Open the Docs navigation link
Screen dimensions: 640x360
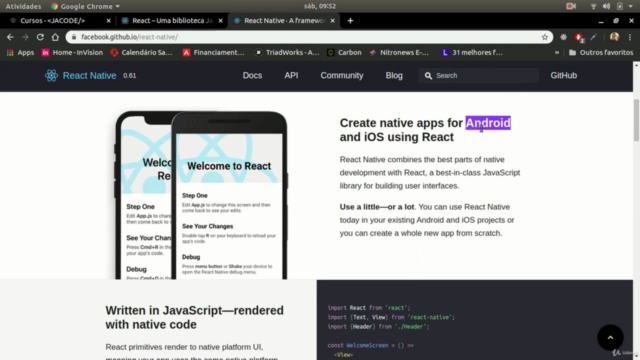pyautogui.click(x=252, y=76)
